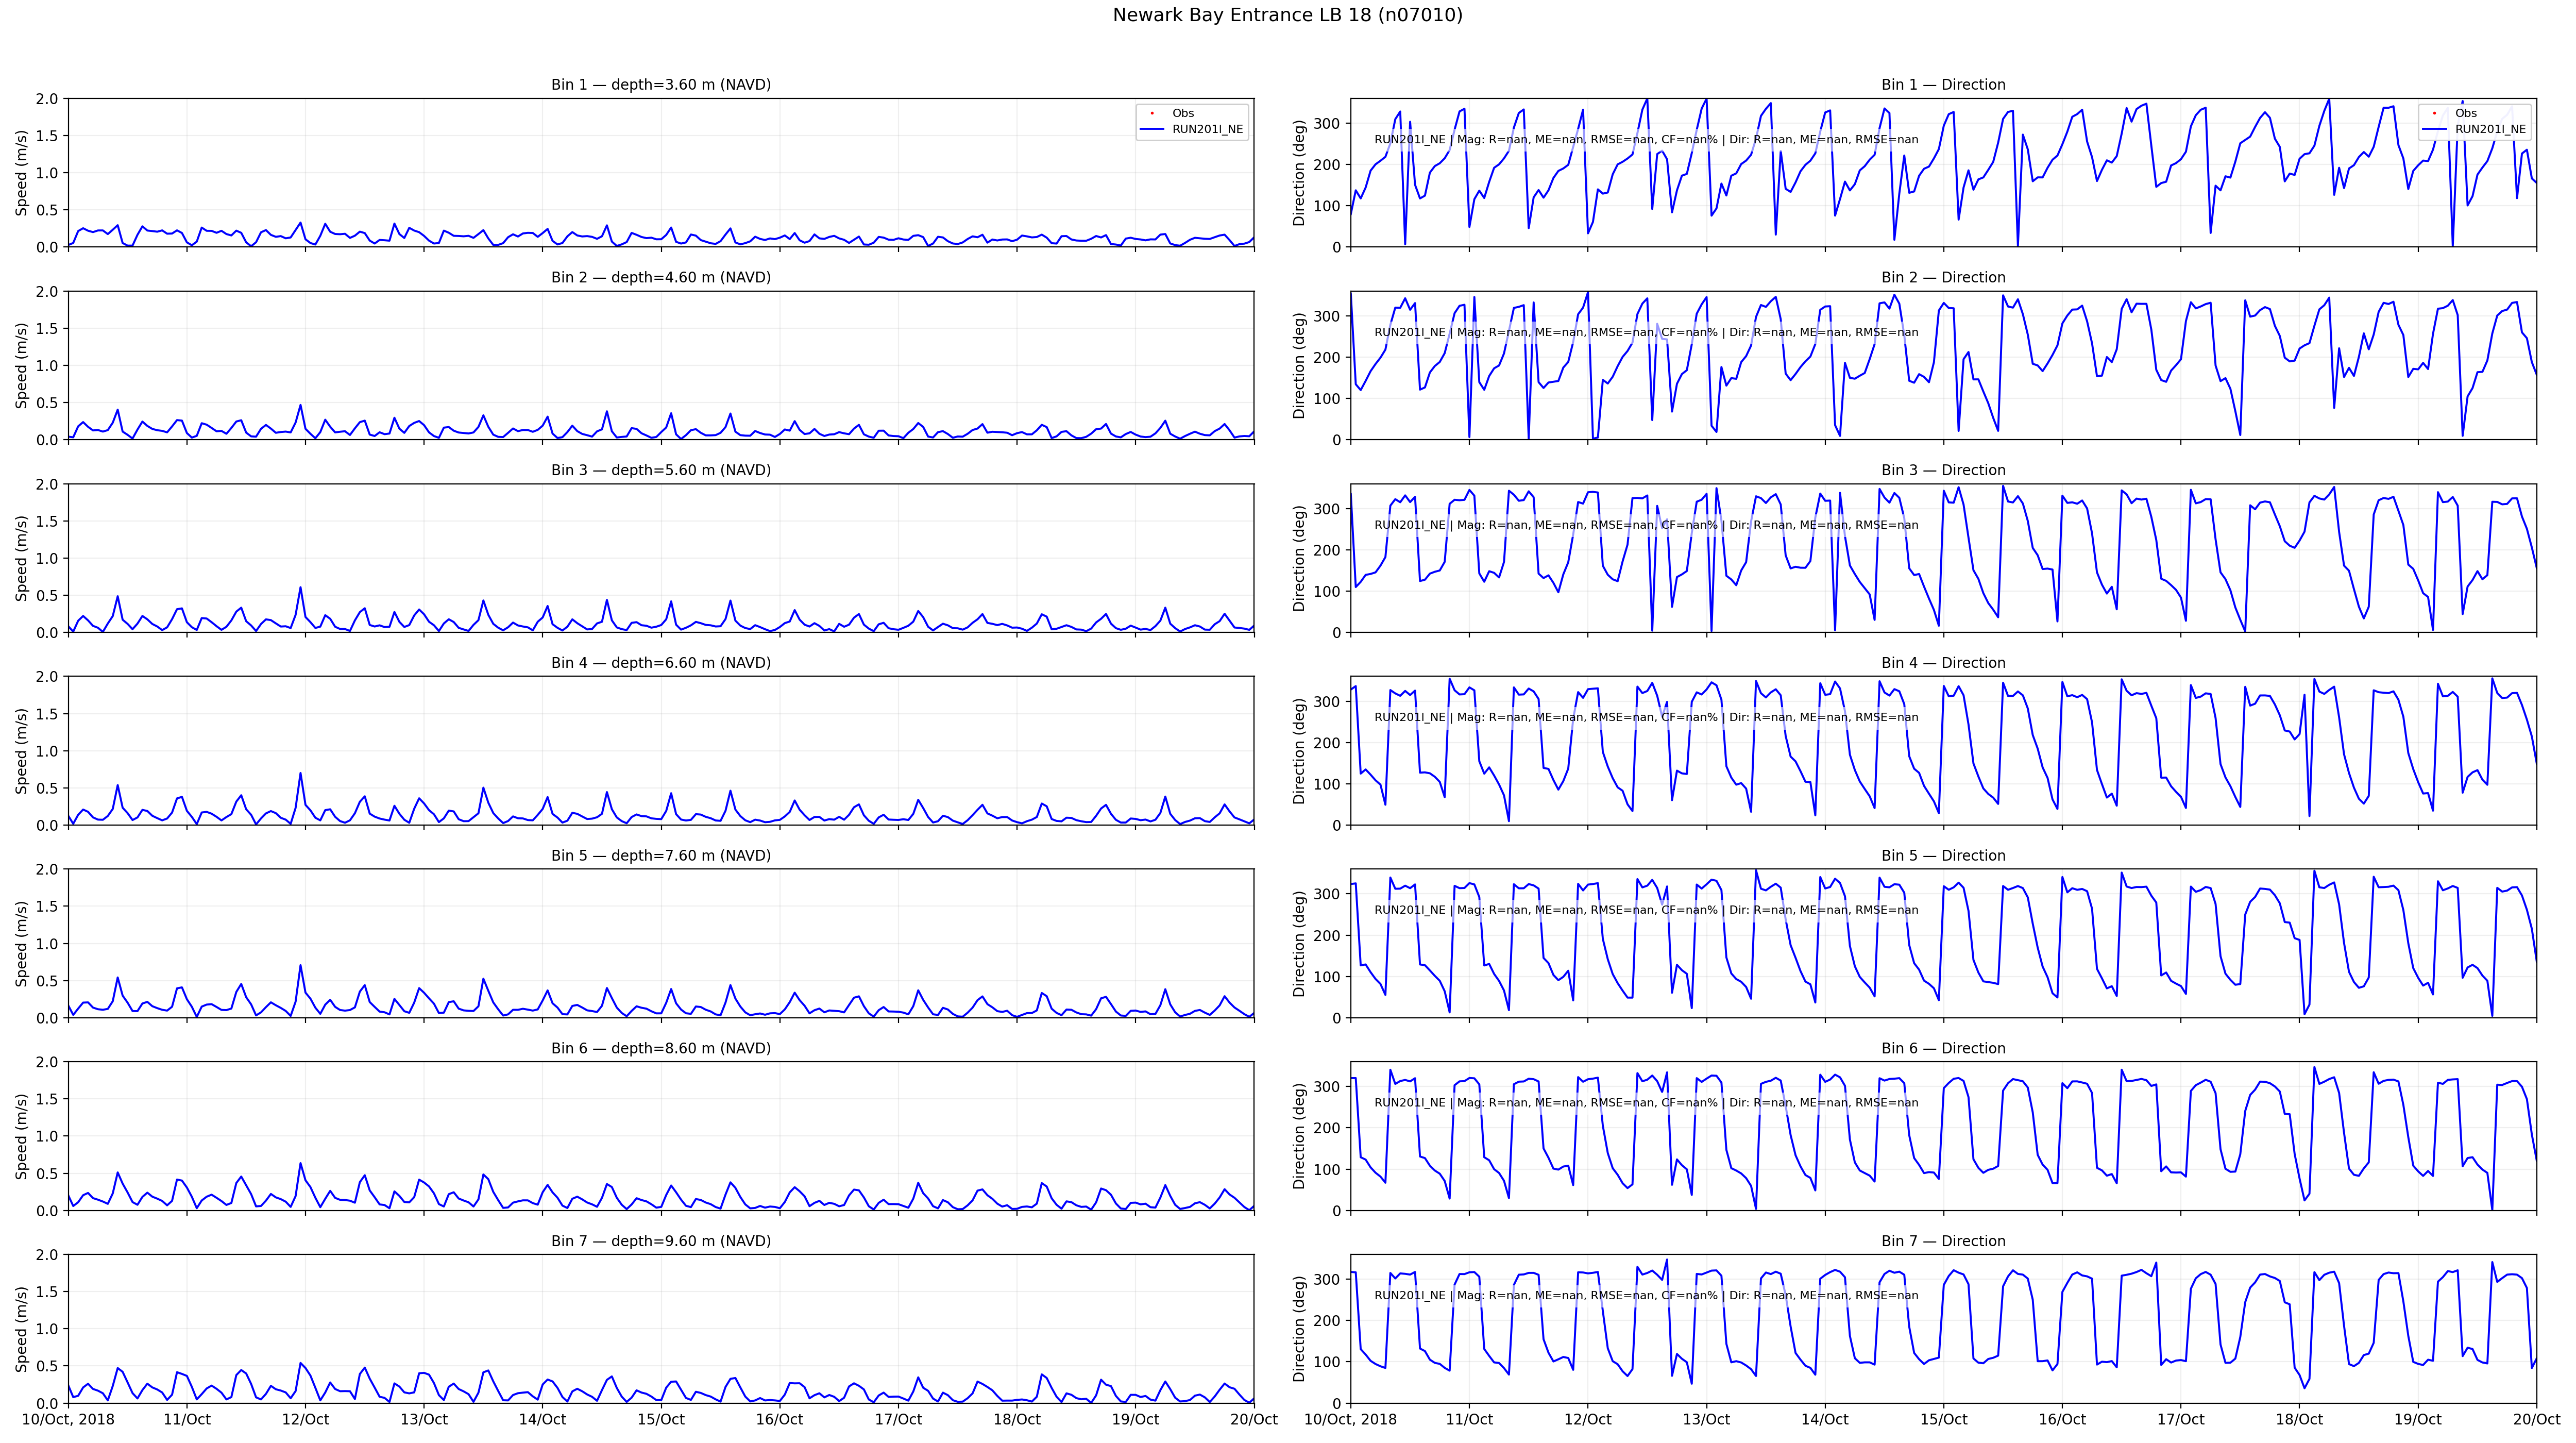2576x1443 pixels.
Task: Click the '19/Oct' tick under the Bin 7 Direction plot
Action: [x=2418, y=1420]
